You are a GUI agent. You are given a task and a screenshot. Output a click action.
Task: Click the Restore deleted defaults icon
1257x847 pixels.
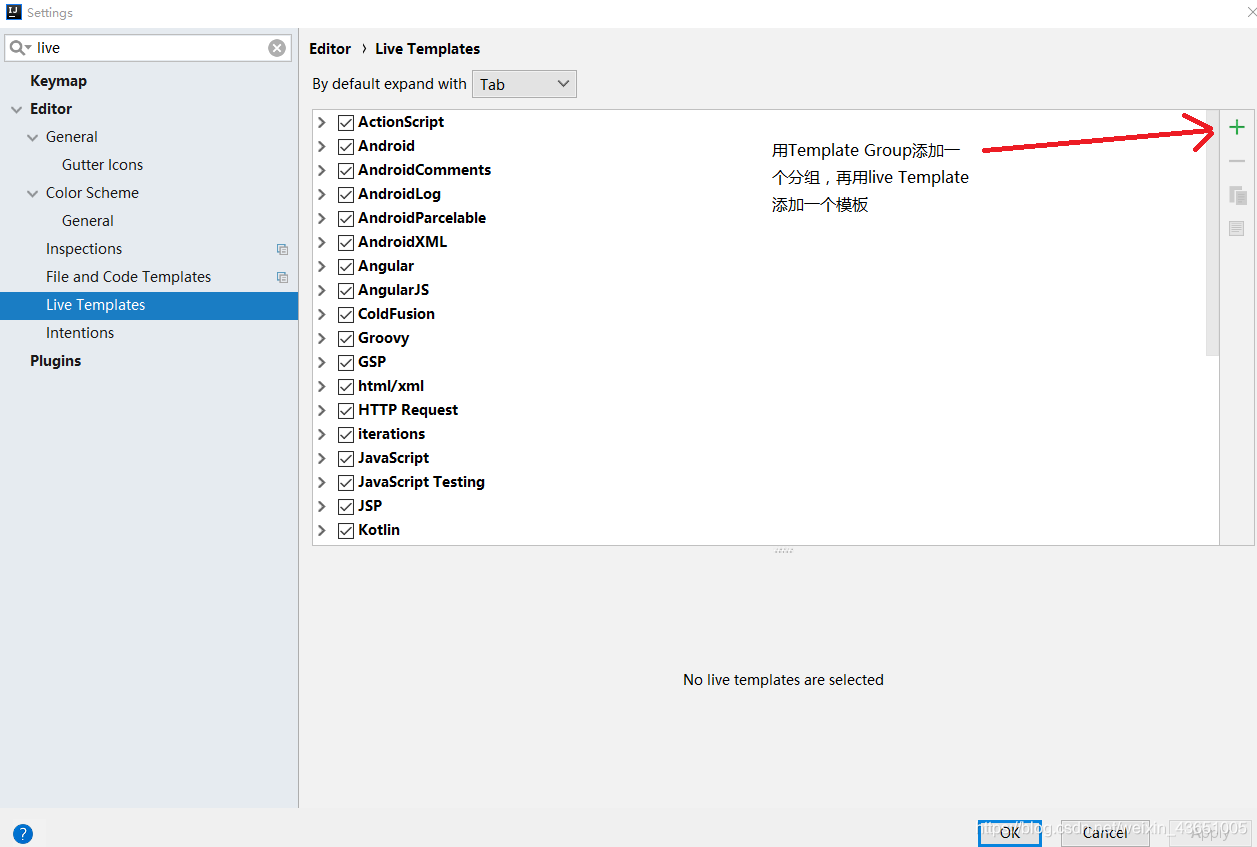point(1237,229)
